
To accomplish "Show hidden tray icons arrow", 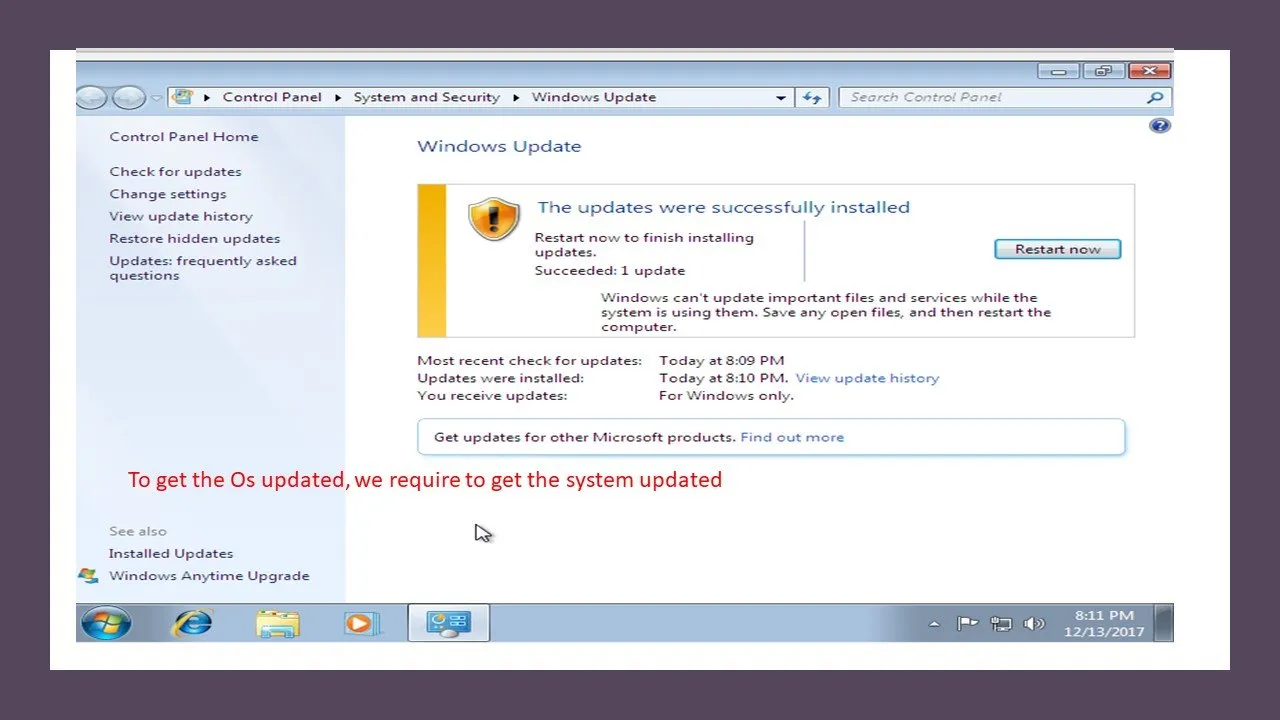I will pyautogui.click(x=934, y=624).
